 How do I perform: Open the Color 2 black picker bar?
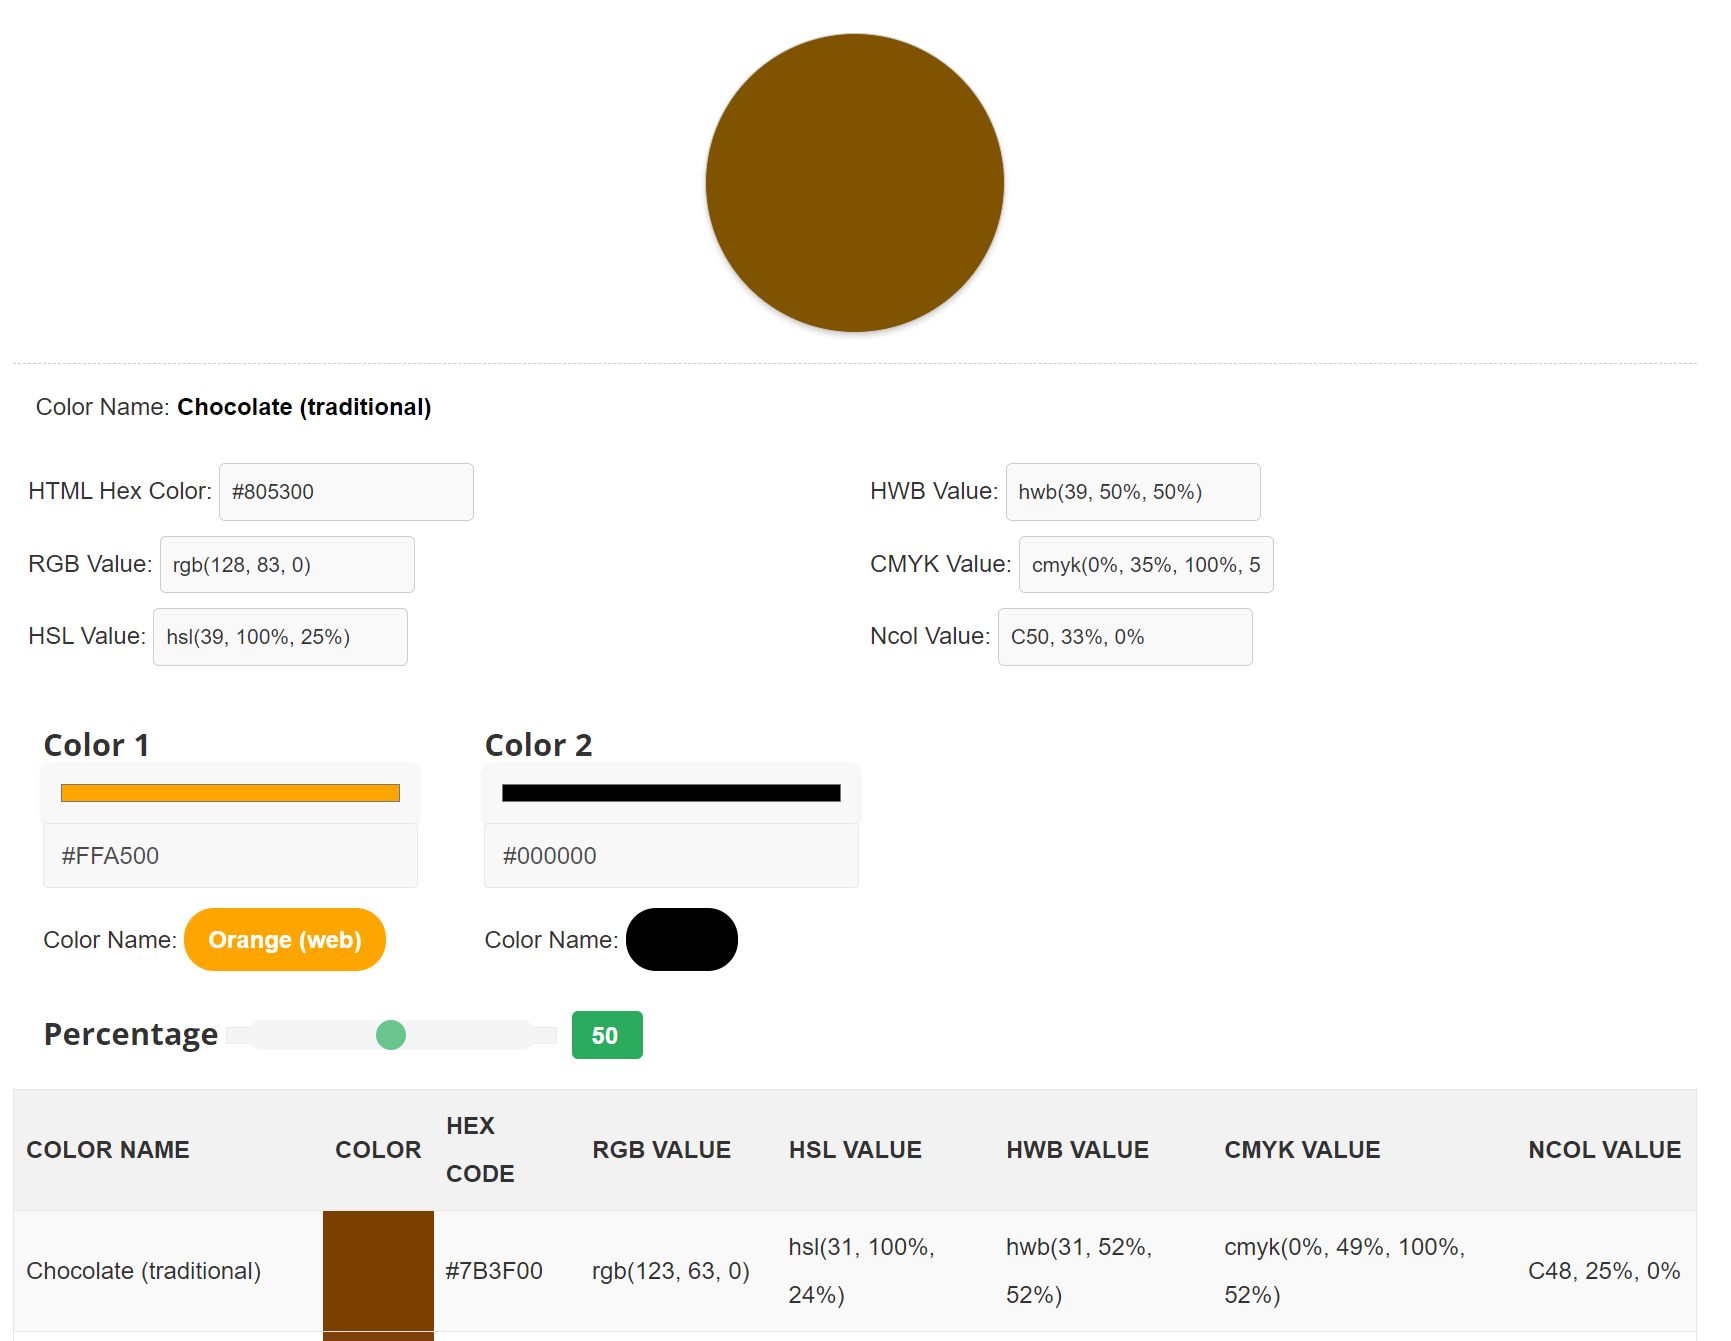coord(671,793)
